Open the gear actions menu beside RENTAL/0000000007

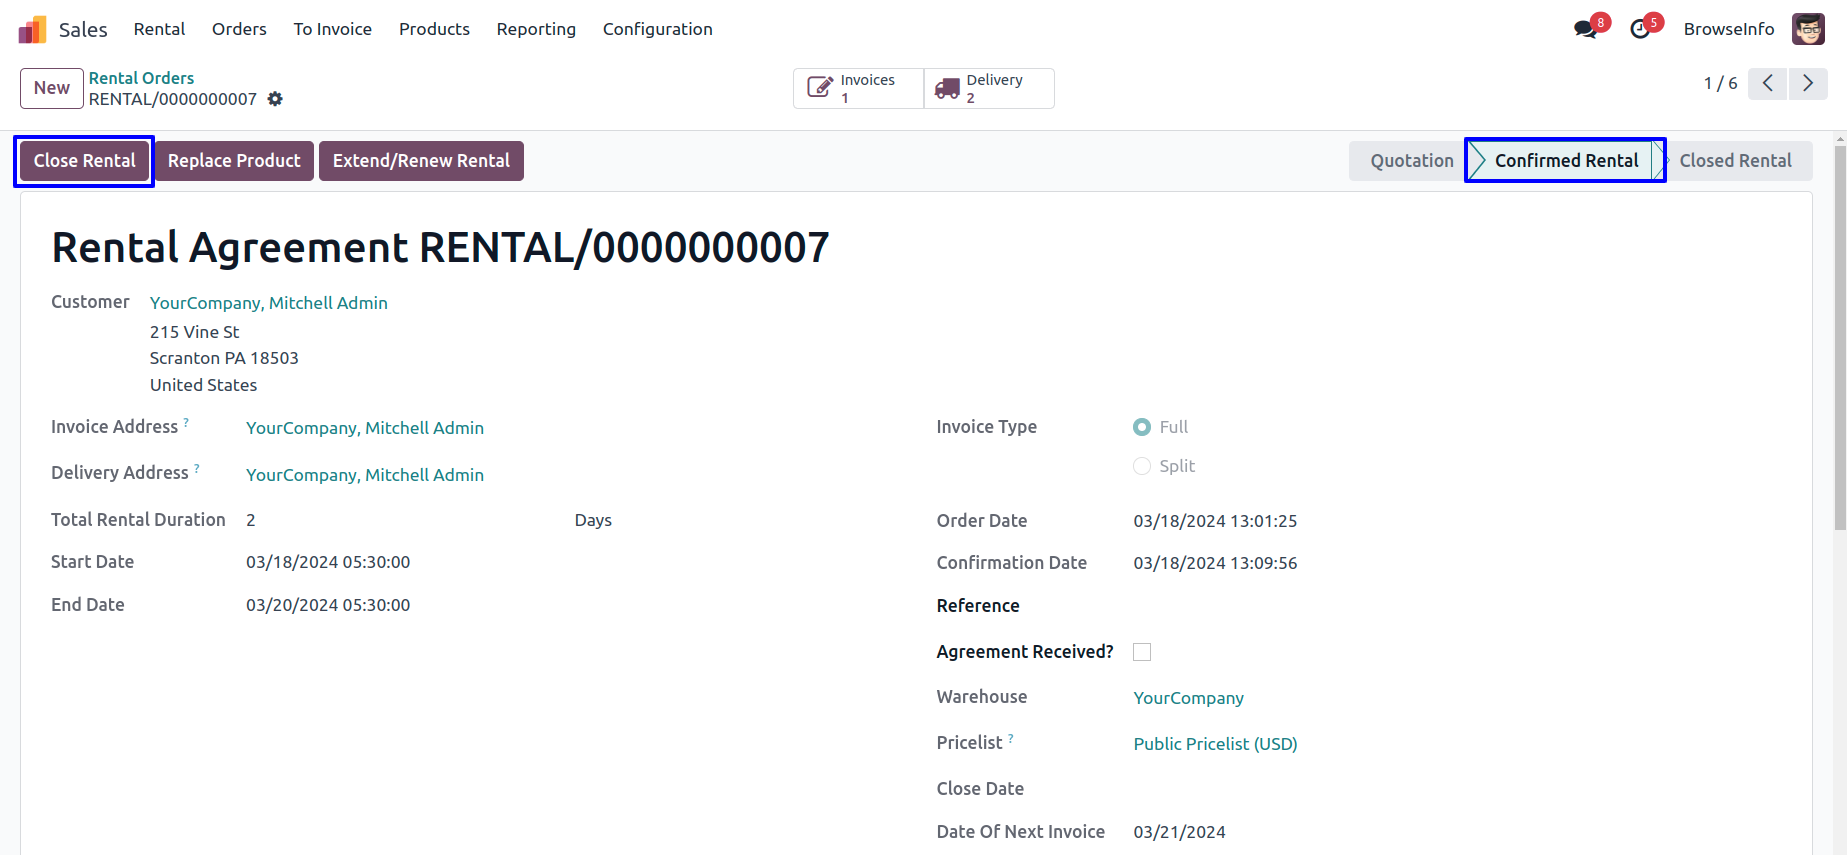point(275,99)
